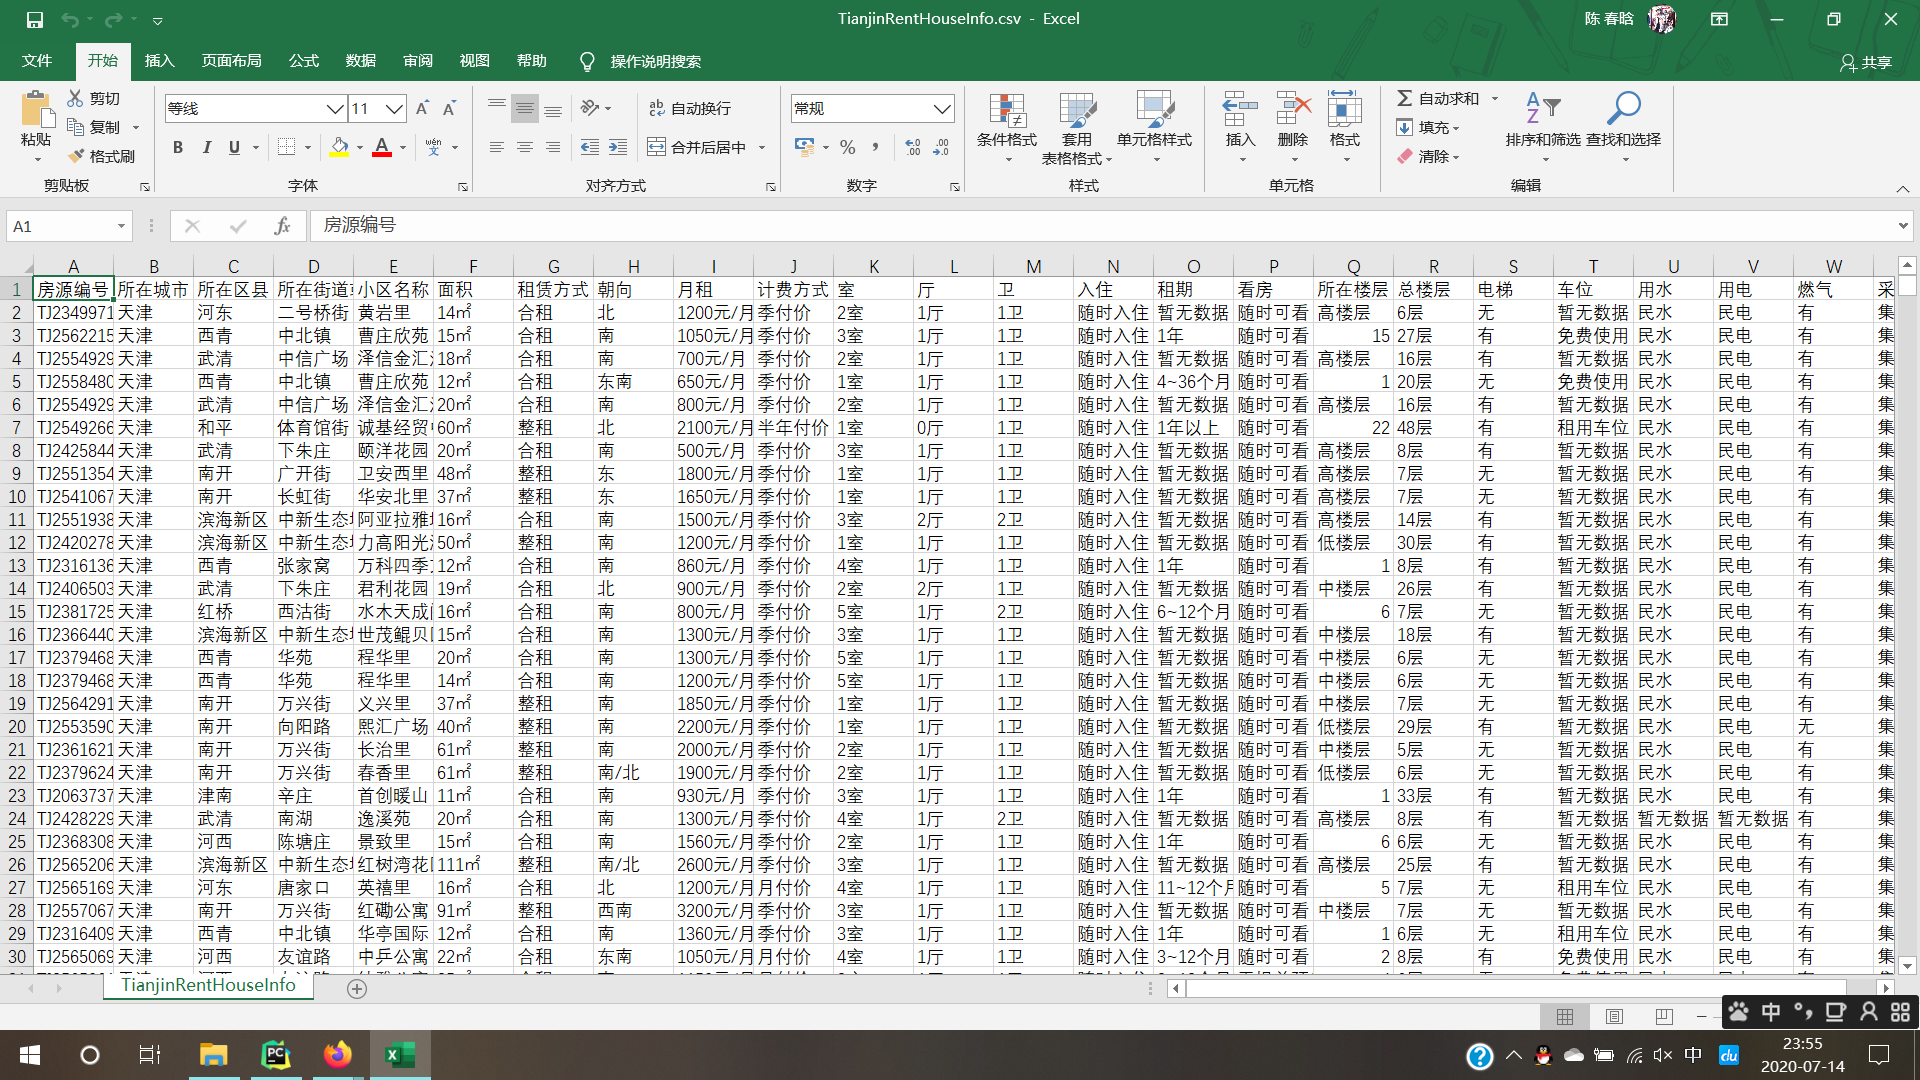Toggle italic formatting
The image size is (1920, 1080).
[206, 147]
